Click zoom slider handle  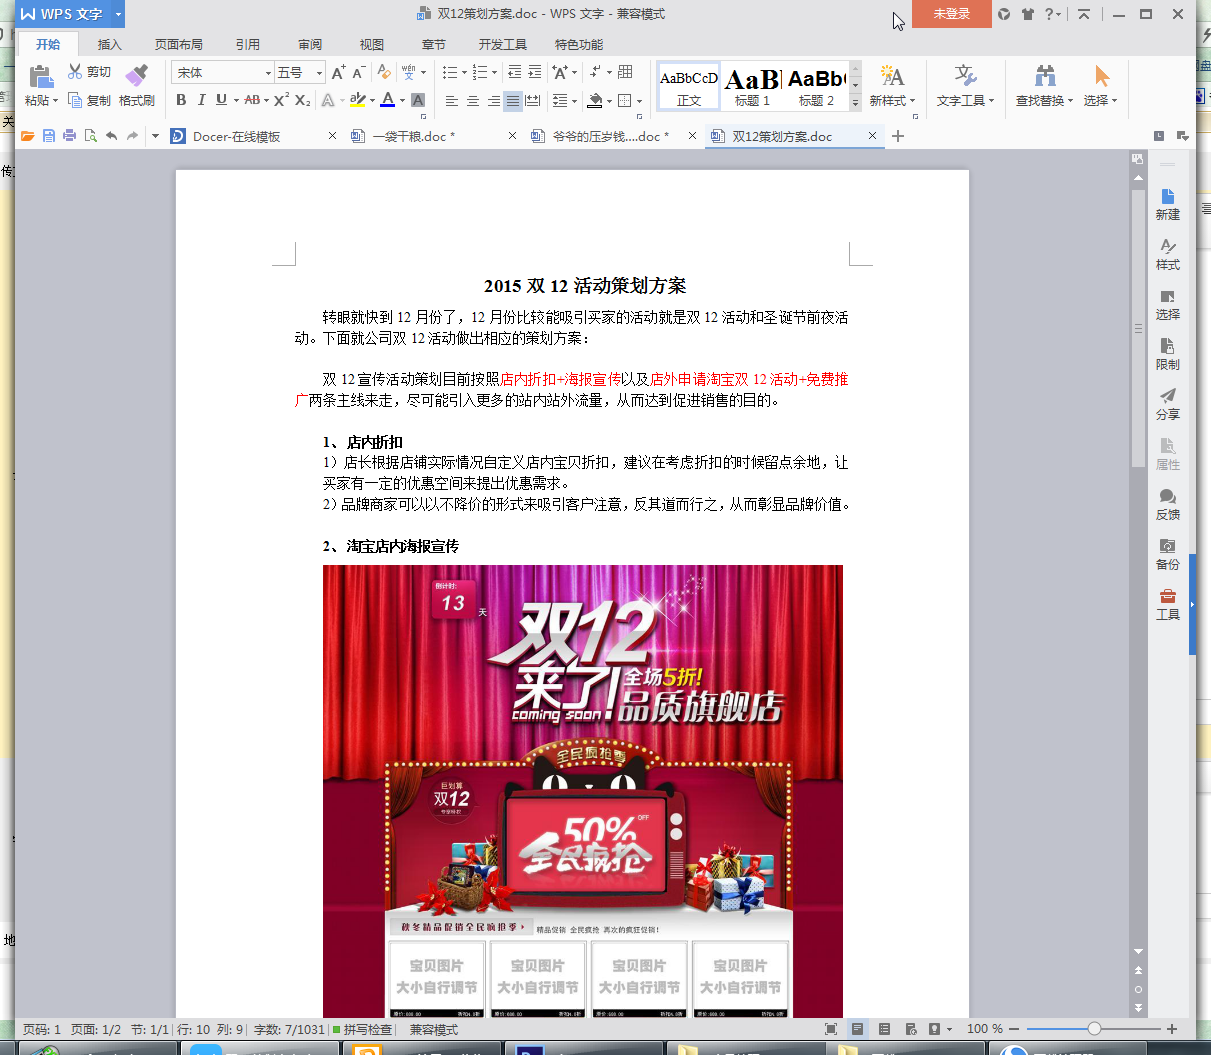(x=1094, y=1029)
